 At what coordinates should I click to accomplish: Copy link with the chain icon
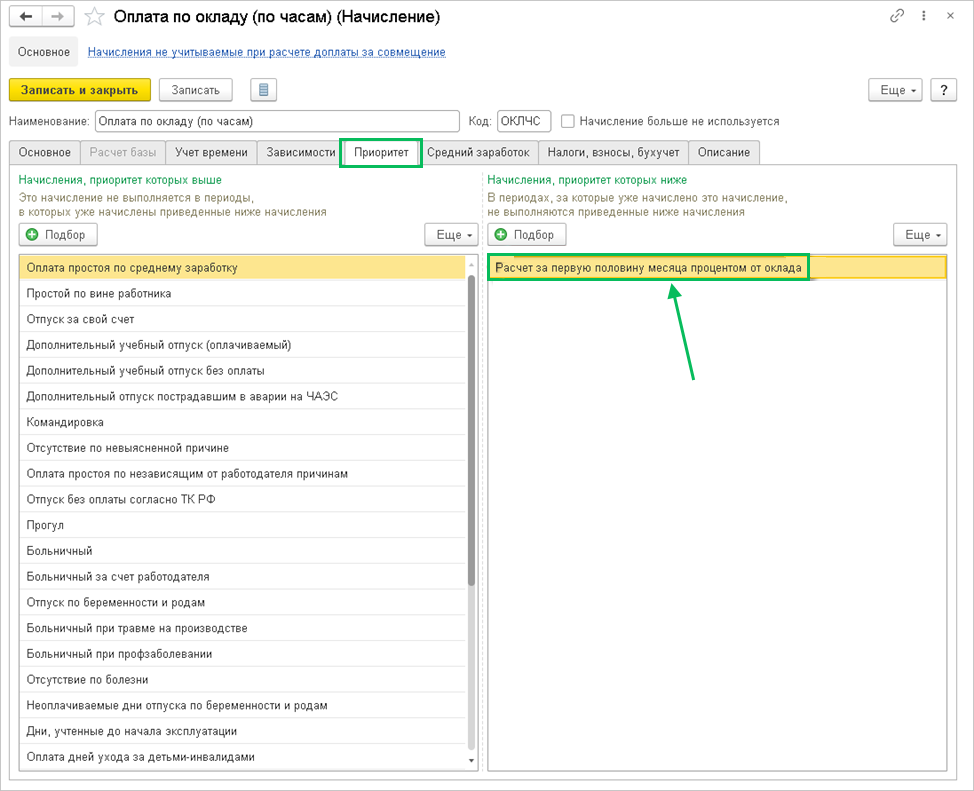896,16
